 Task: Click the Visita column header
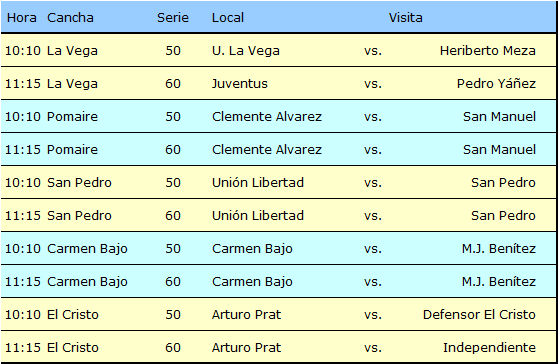point(405,17)
